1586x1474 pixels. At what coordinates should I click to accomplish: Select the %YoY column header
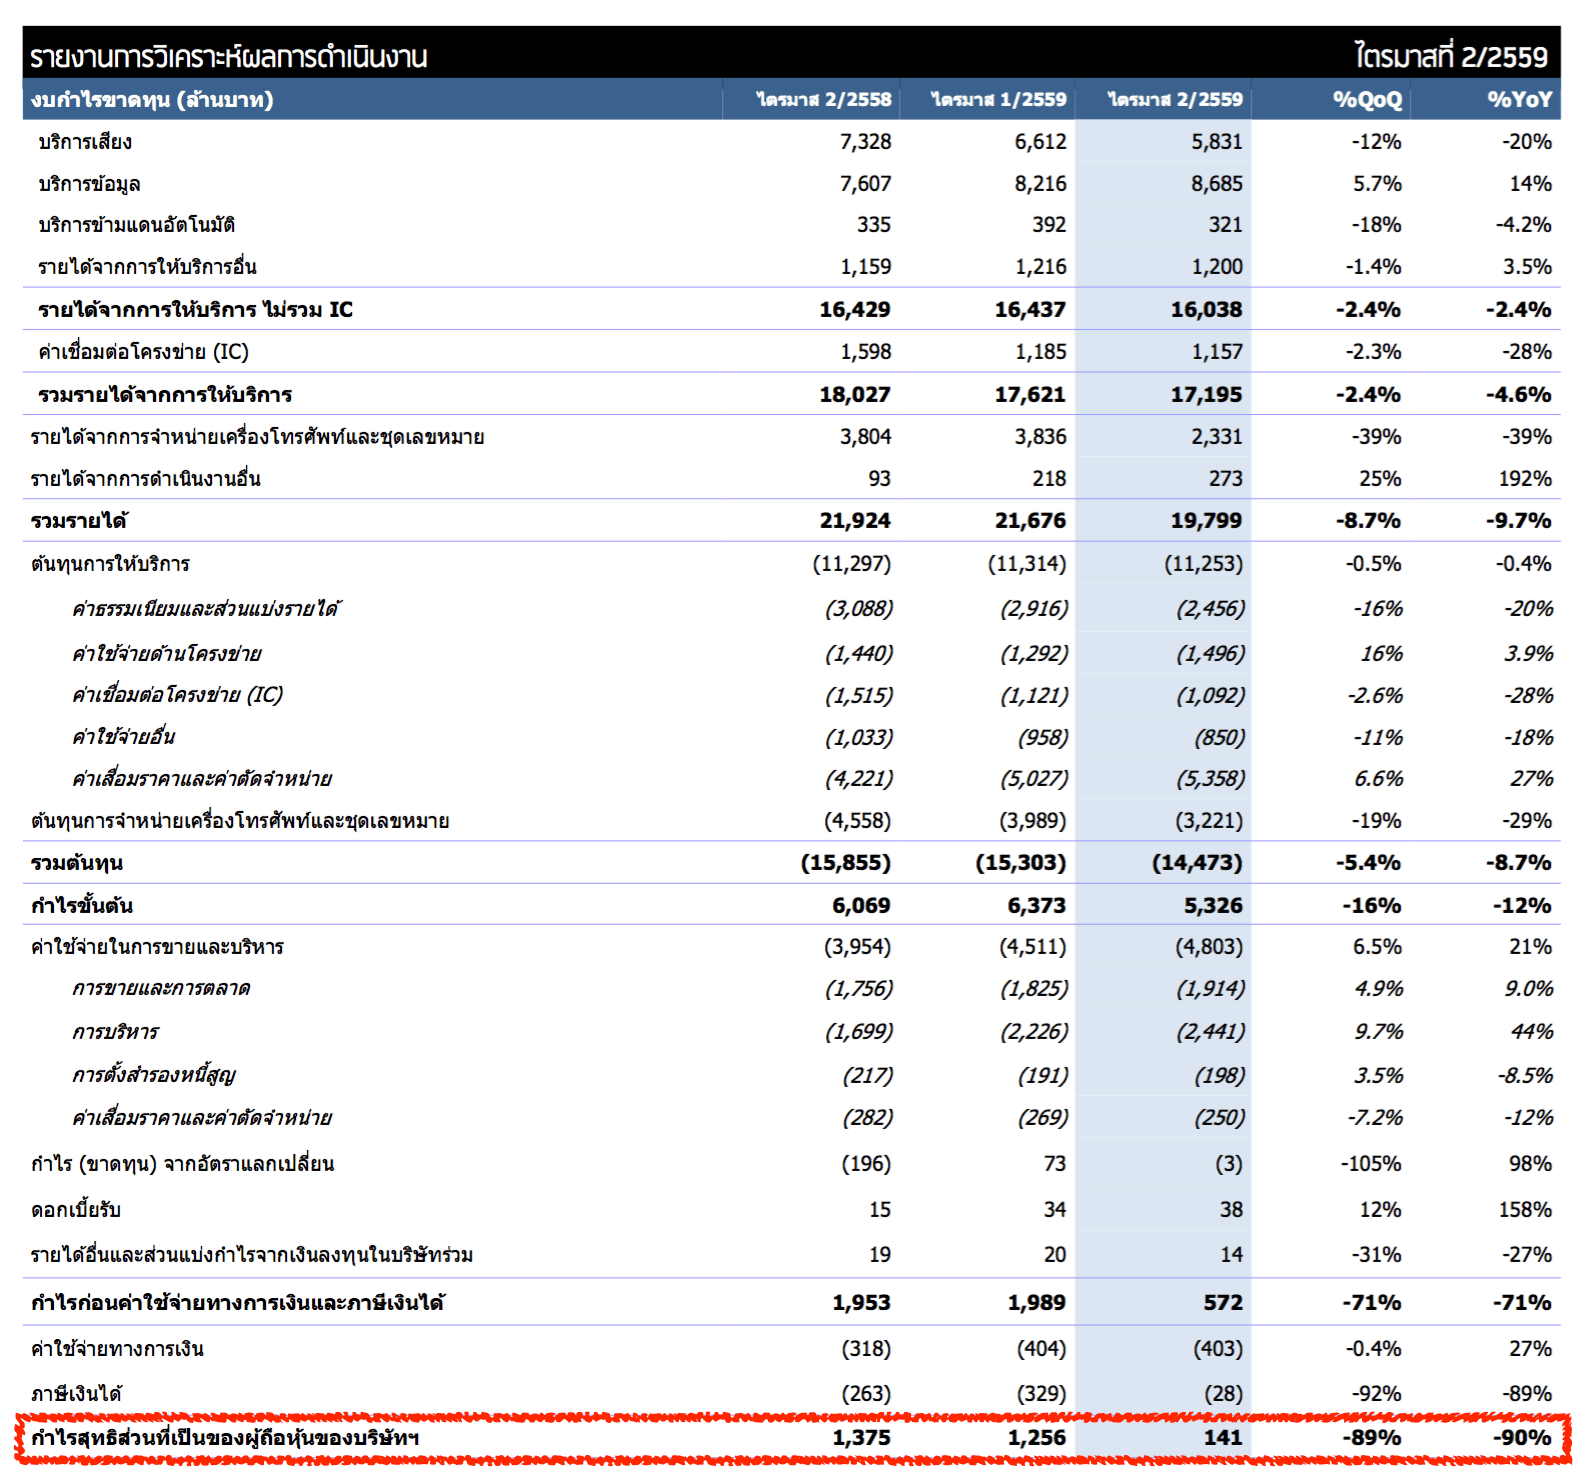pyautogui.click(x=1518, y=100)
